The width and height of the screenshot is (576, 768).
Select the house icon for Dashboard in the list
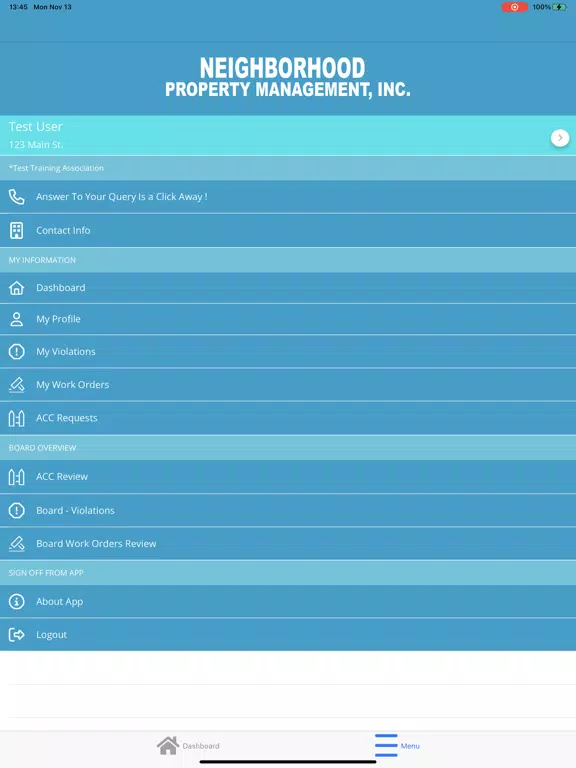pyautogui.click(x=17, y=288)
